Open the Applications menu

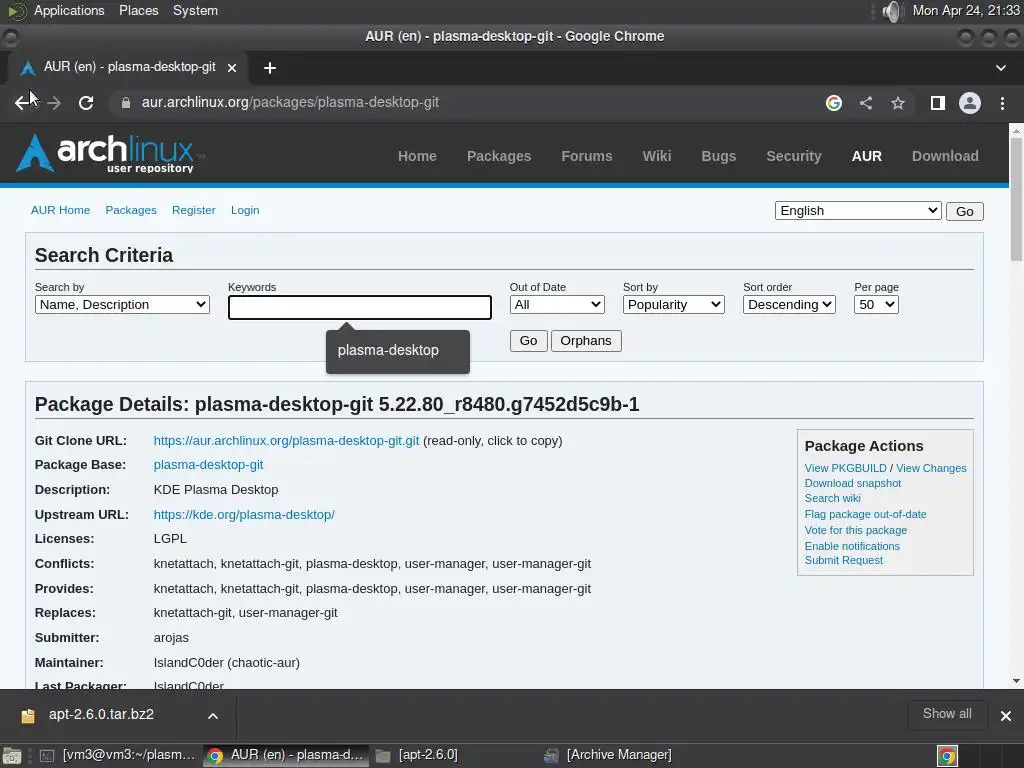[69, 10]
